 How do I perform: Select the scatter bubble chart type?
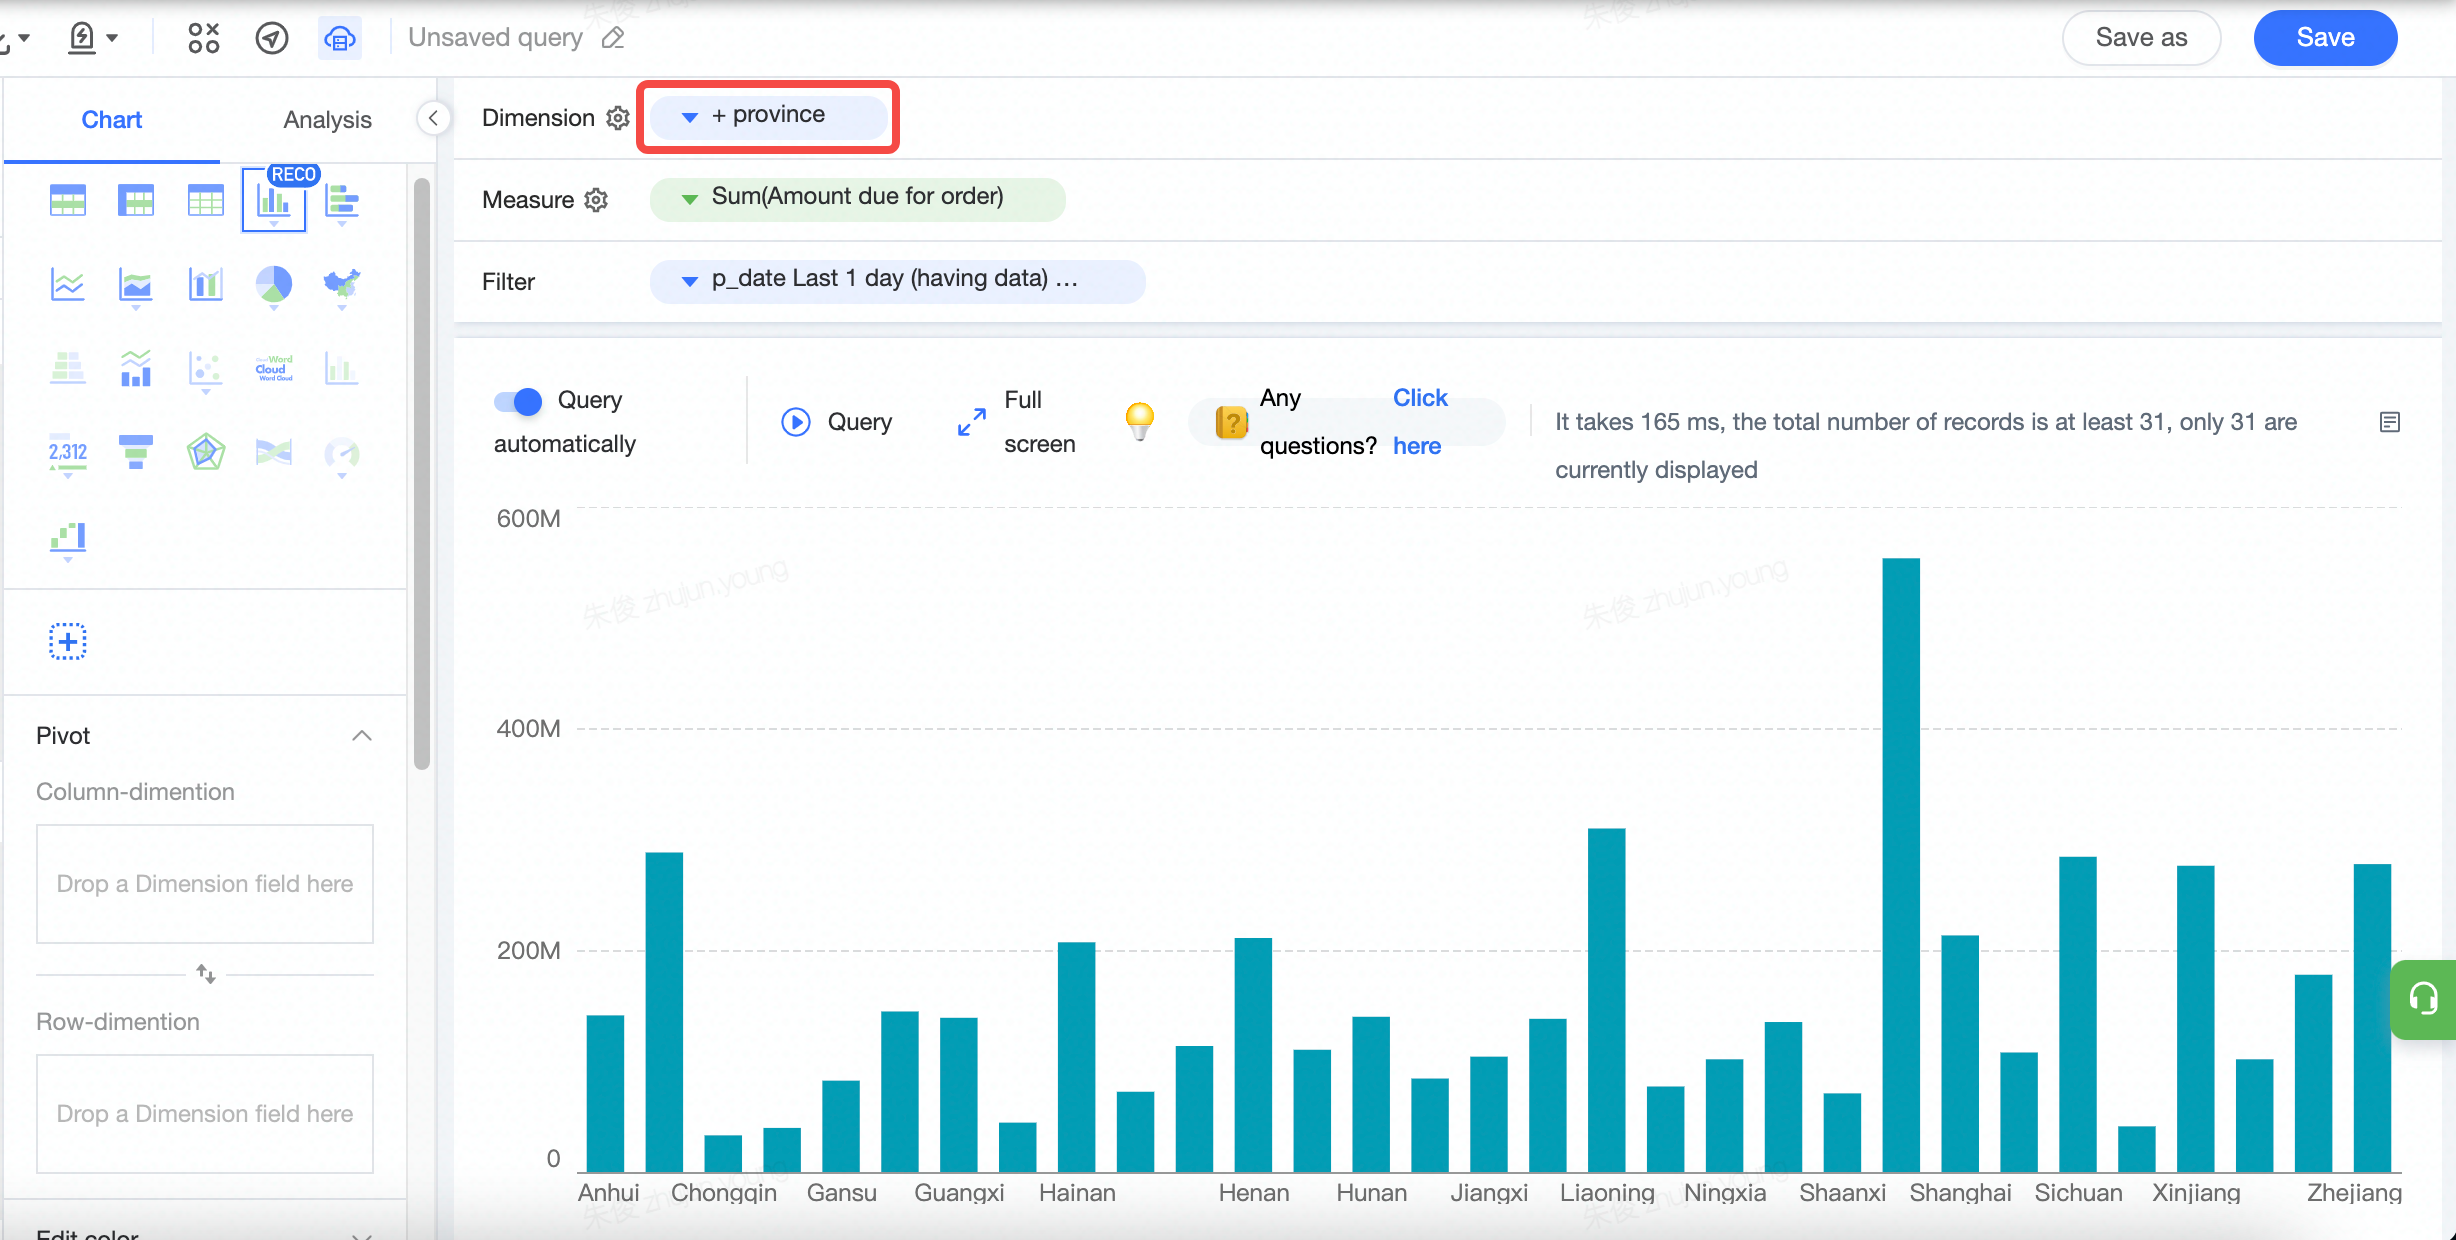(205, 369)
